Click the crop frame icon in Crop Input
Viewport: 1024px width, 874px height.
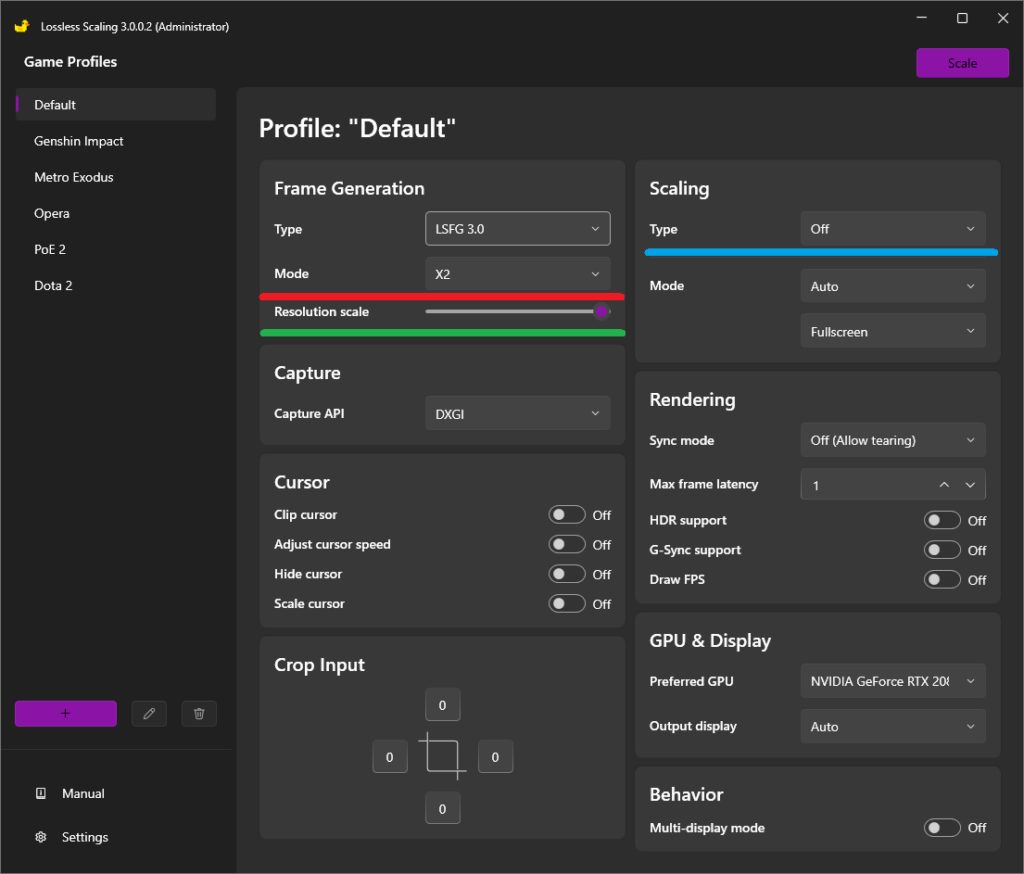[x=443, y=756]
